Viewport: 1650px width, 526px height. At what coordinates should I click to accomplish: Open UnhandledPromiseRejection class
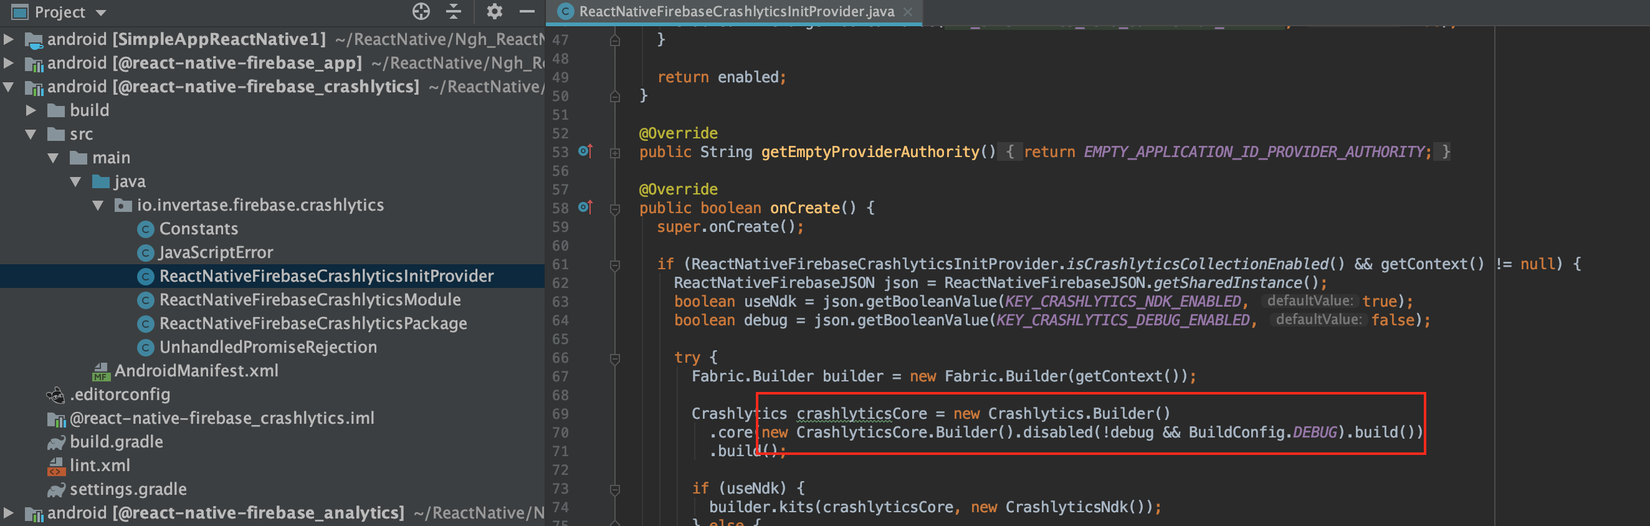tap(268, 347)
